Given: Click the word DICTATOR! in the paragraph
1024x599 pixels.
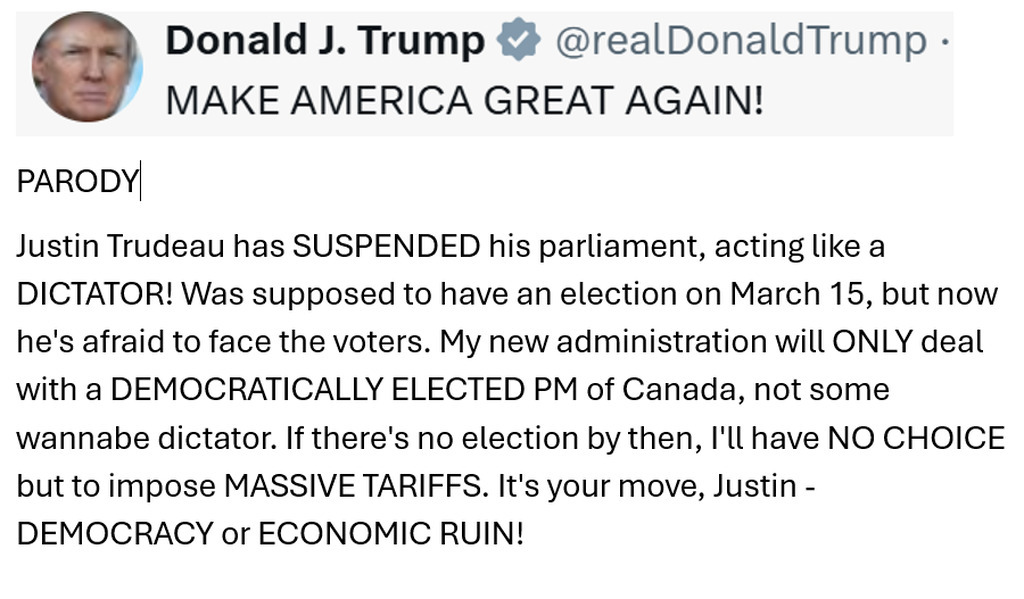Looking at the screenshot, I should 95,294.
